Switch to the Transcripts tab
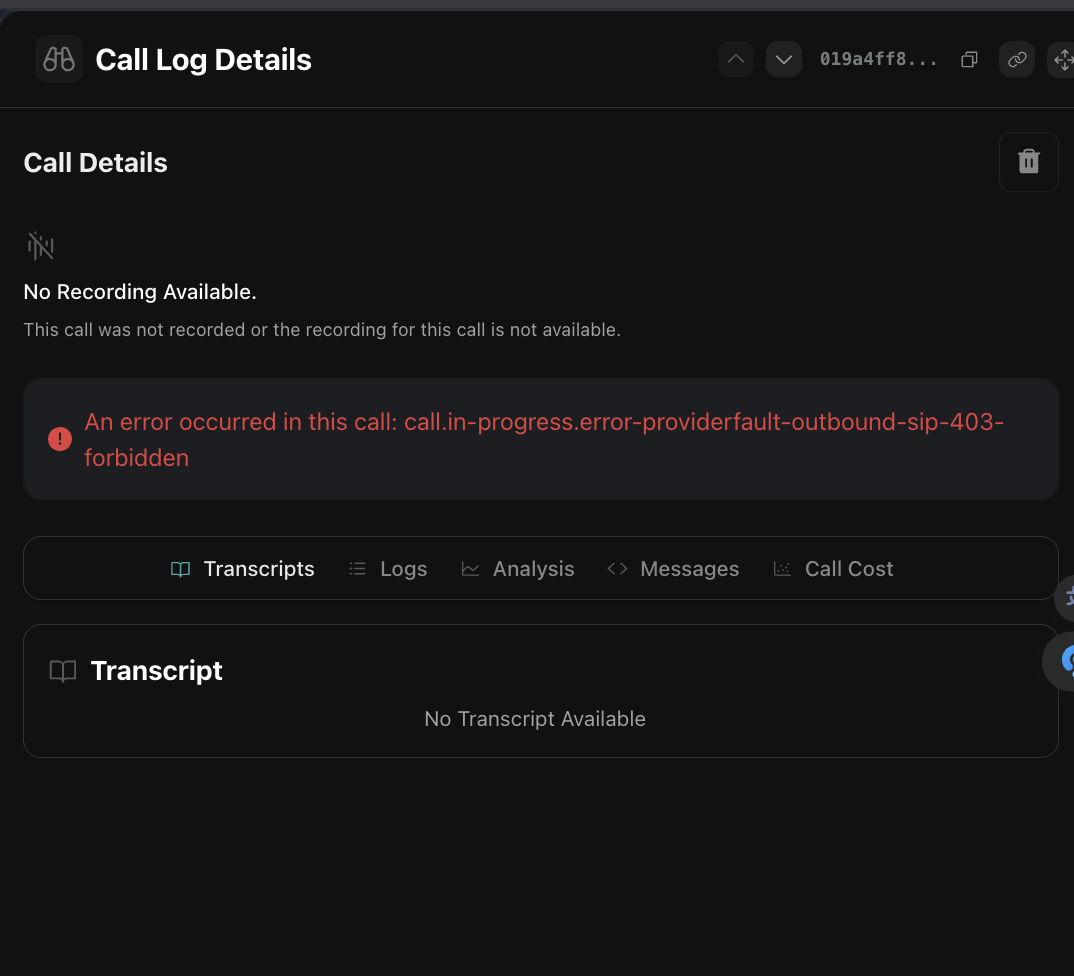1074x976 pixels. click(x=243, y=569)
